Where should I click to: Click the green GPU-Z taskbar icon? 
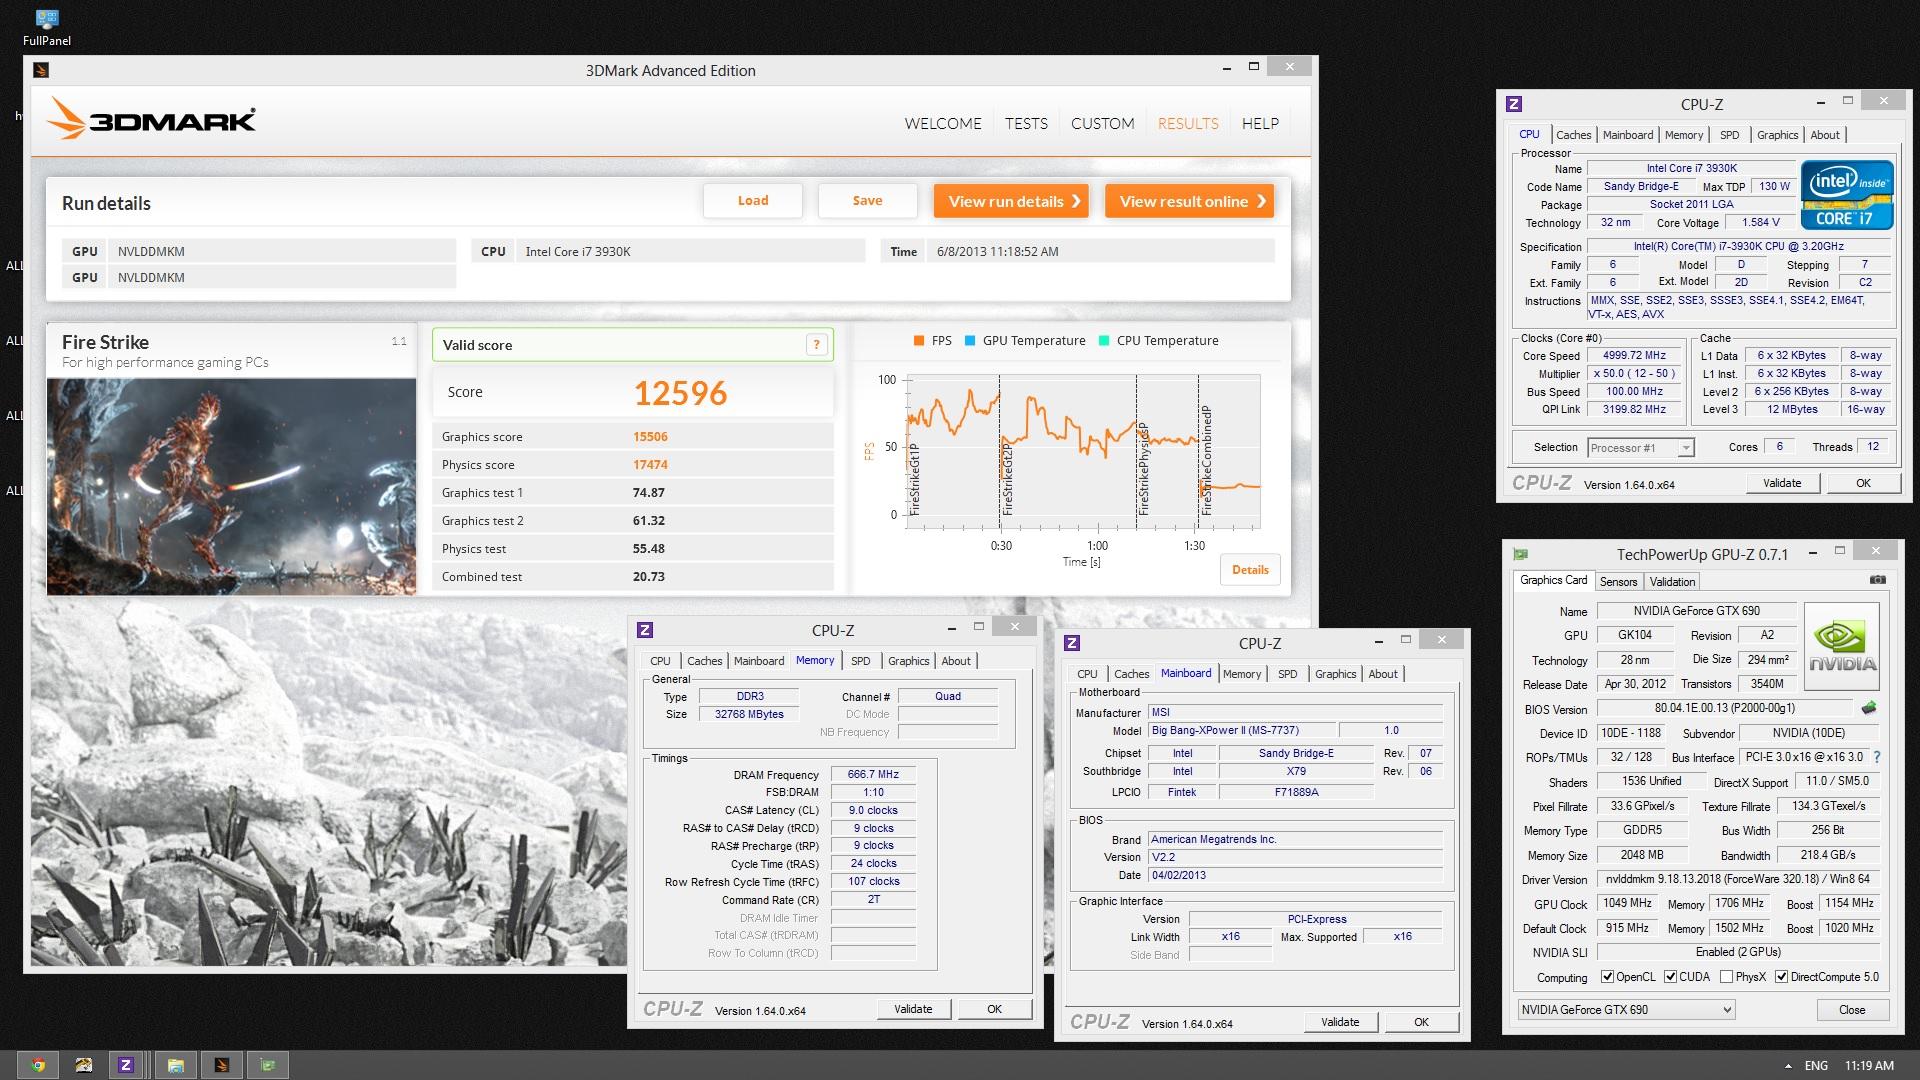point(268,1065)
